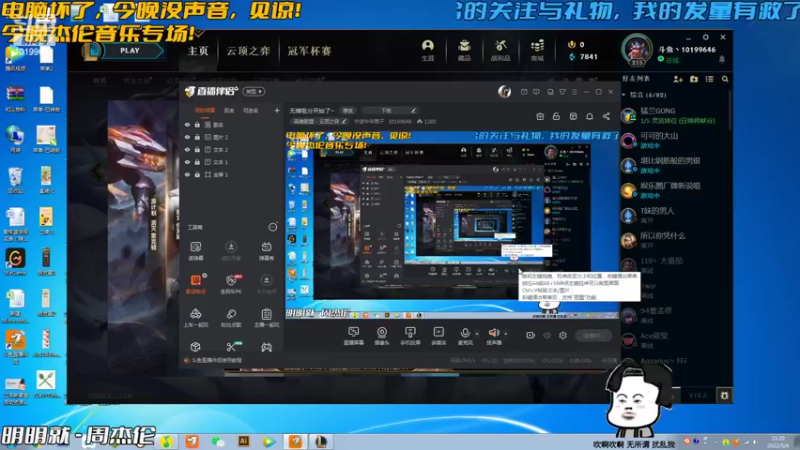
Task: Mute the 麦克风 microphone icon
Action: pyautogui.click(x=465, y=333)
